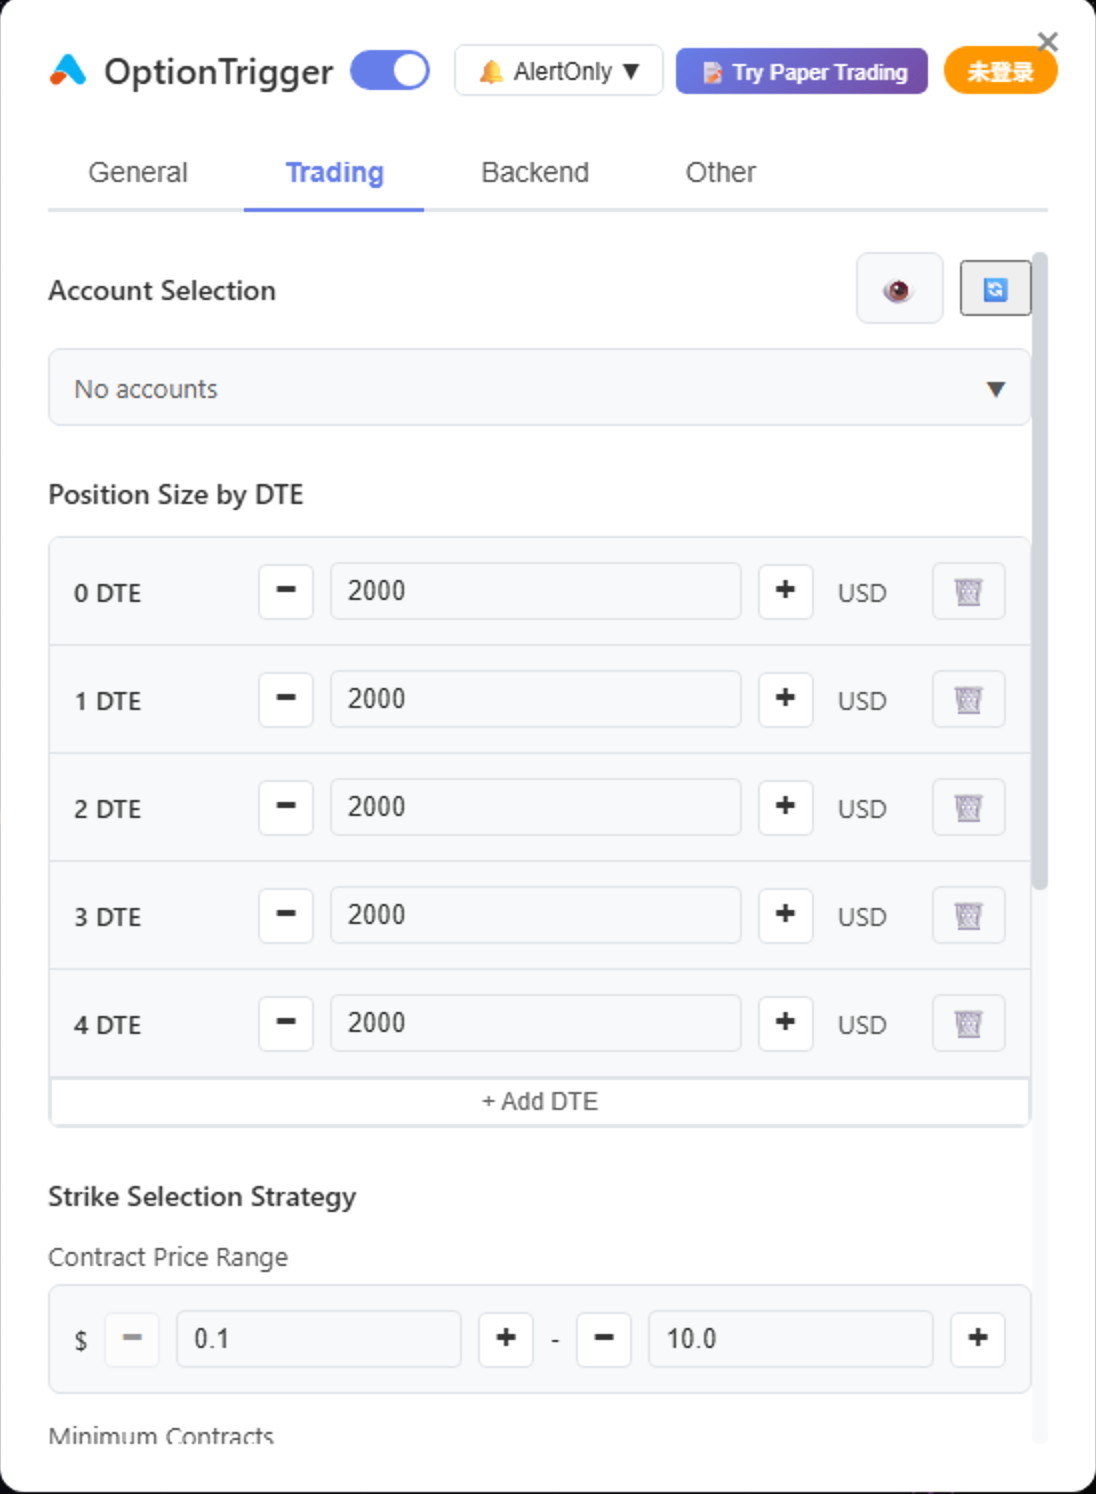
Task: Click the USD label in 4 DTE row
Action: point(862,1025)
